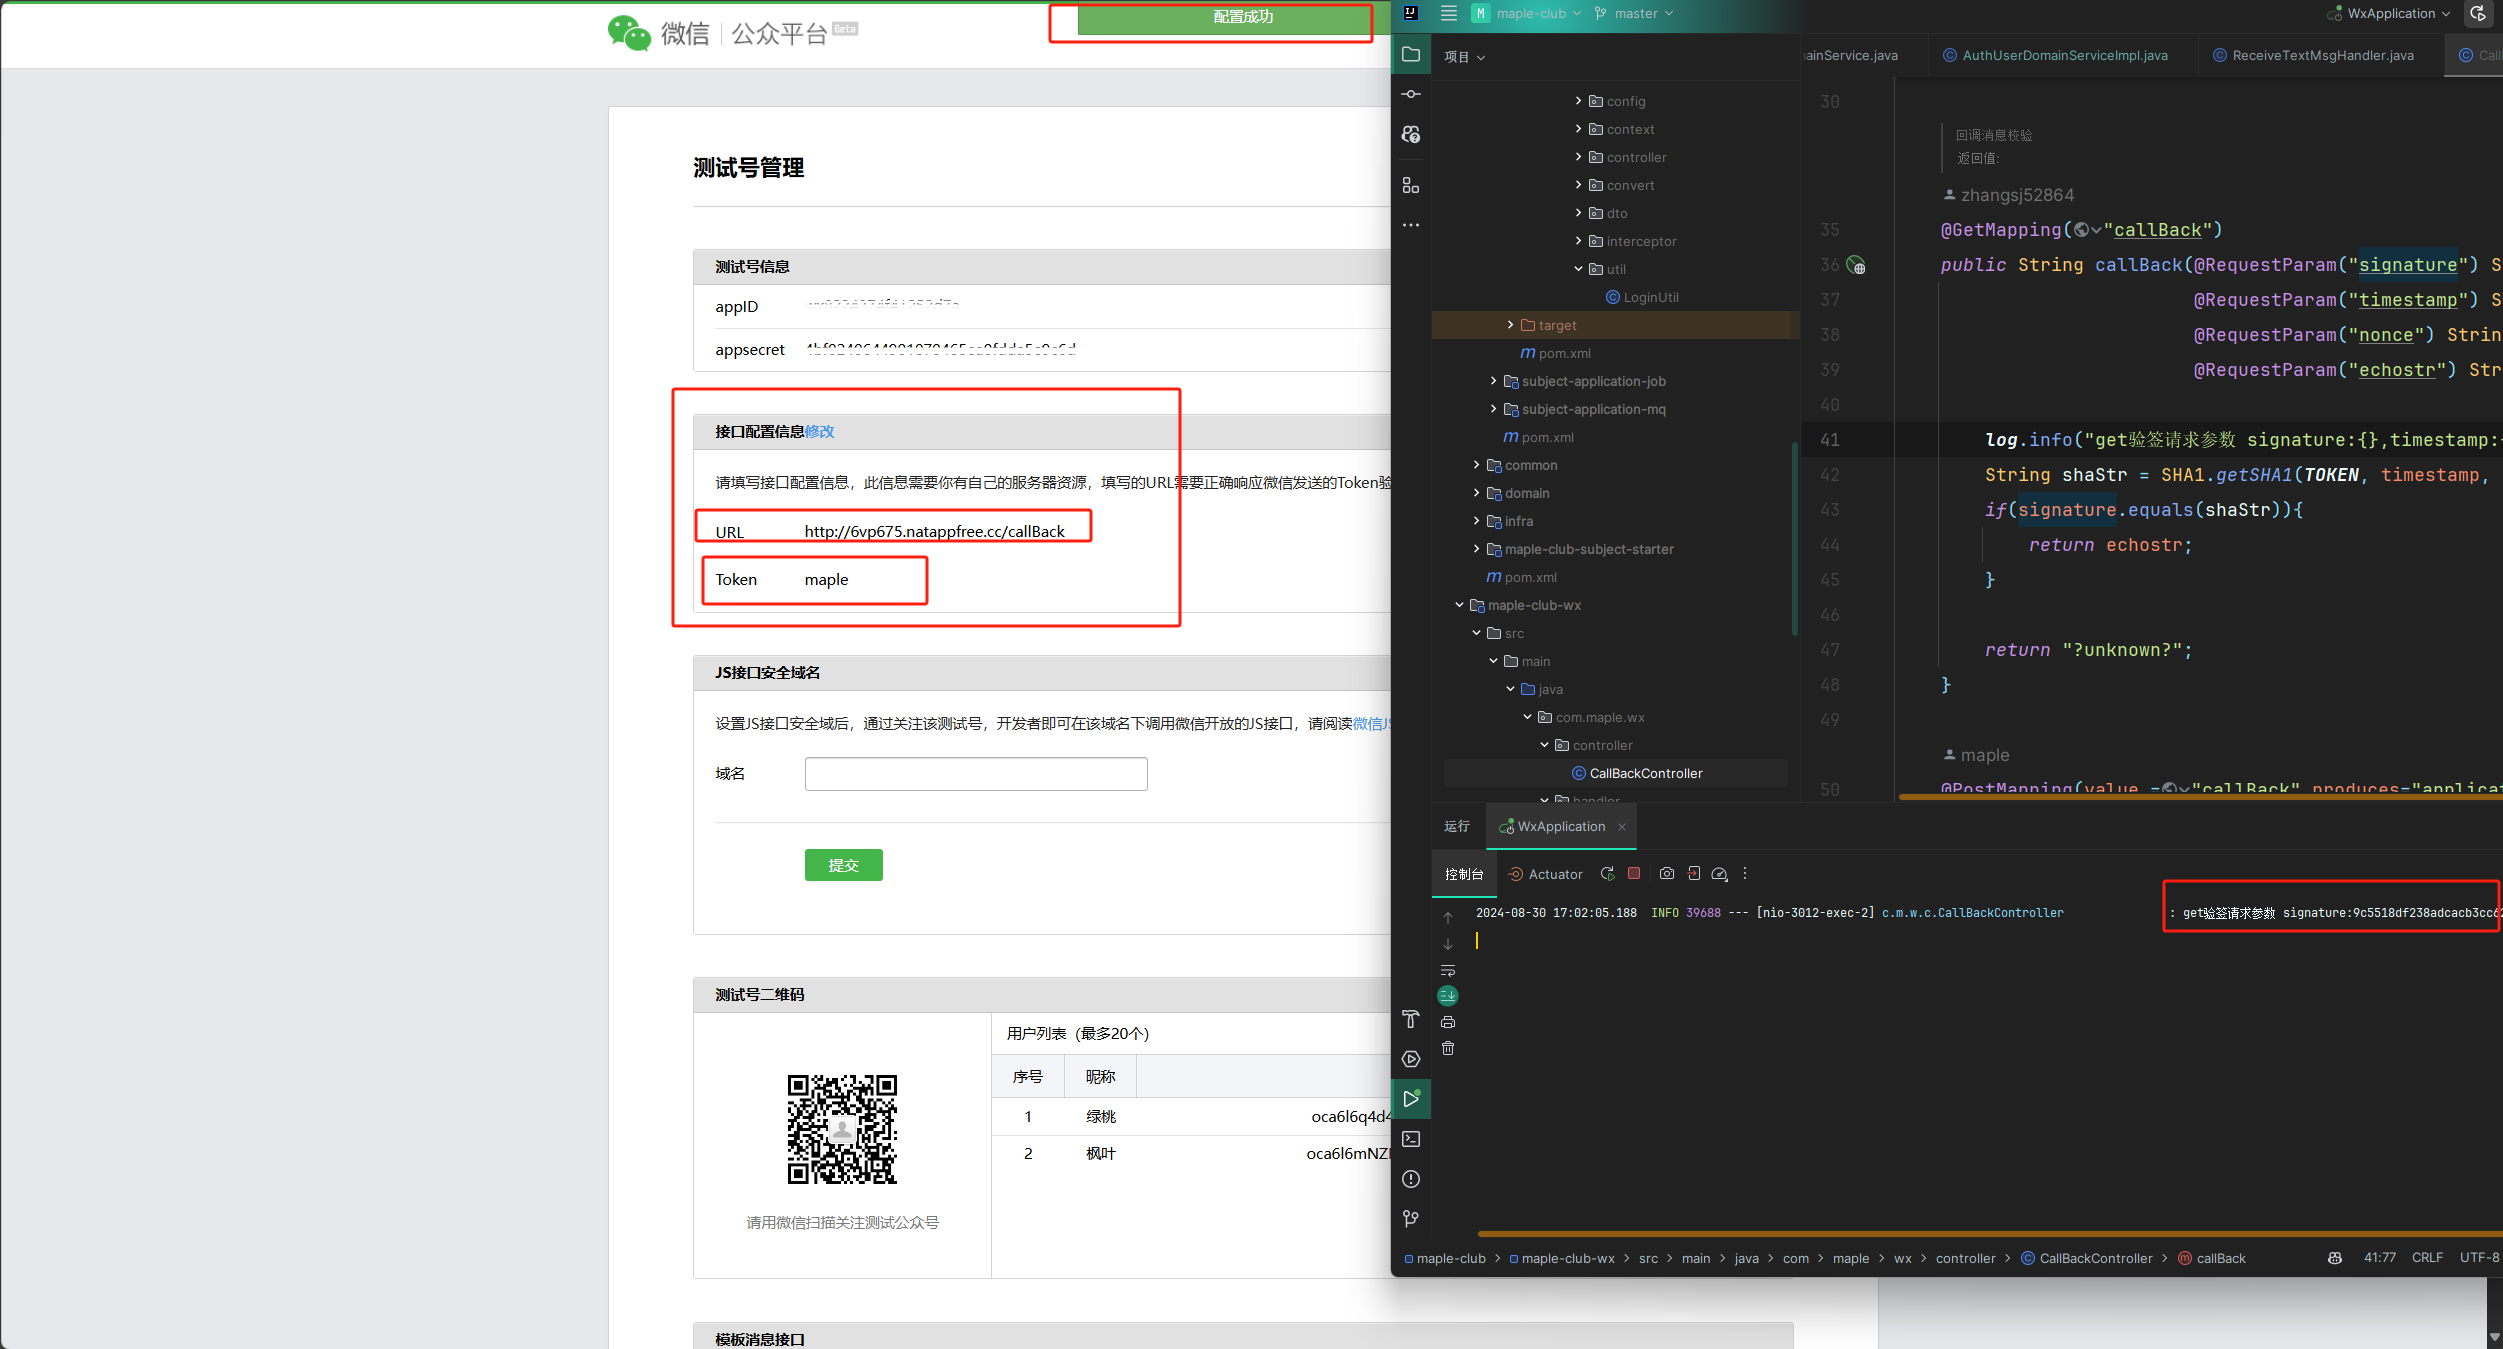Click the exit/attach icon in run toolbar
The height and width of the screenshot is (1349, 2503).
(1694, 874)
